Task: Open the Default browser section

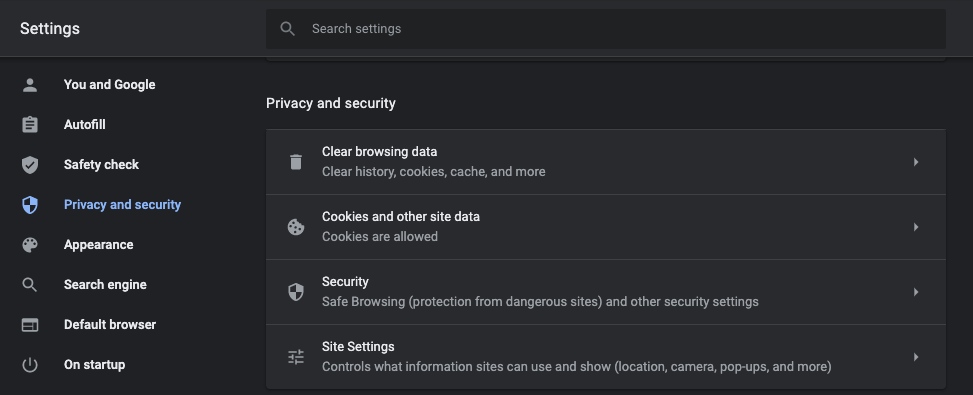Action: [110, 325]
